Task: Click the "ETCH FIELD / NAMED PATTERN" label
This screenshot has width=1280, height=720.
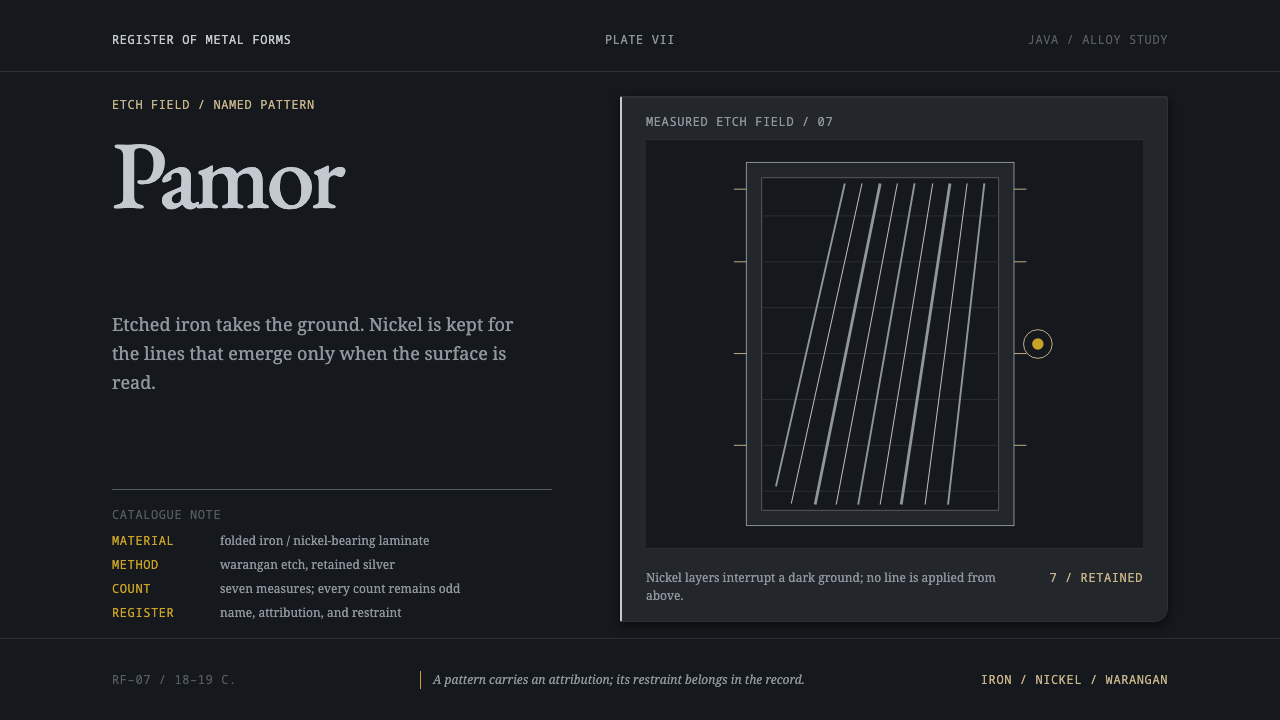Action: point(213,105)
